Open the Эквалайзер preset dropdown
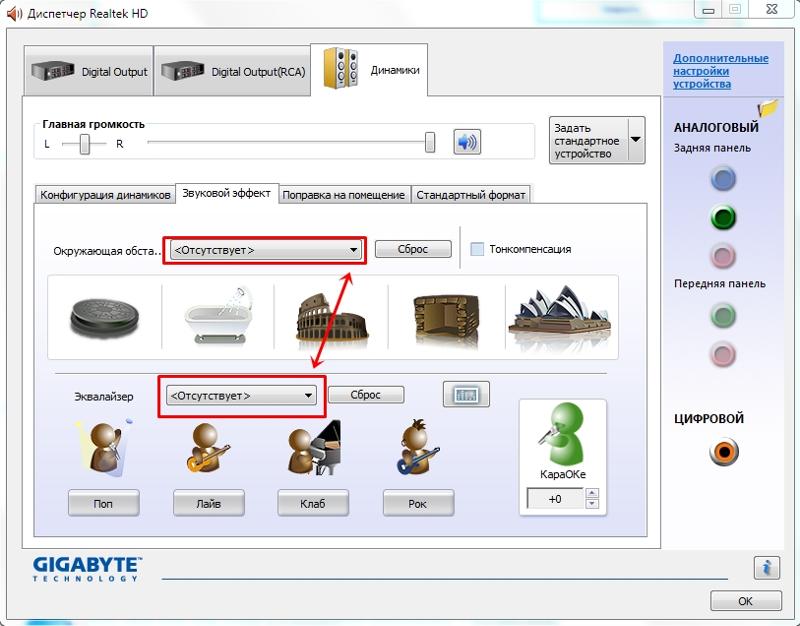Screen dimensions: 800x626 pyautogui.click(x=241, y=396)
